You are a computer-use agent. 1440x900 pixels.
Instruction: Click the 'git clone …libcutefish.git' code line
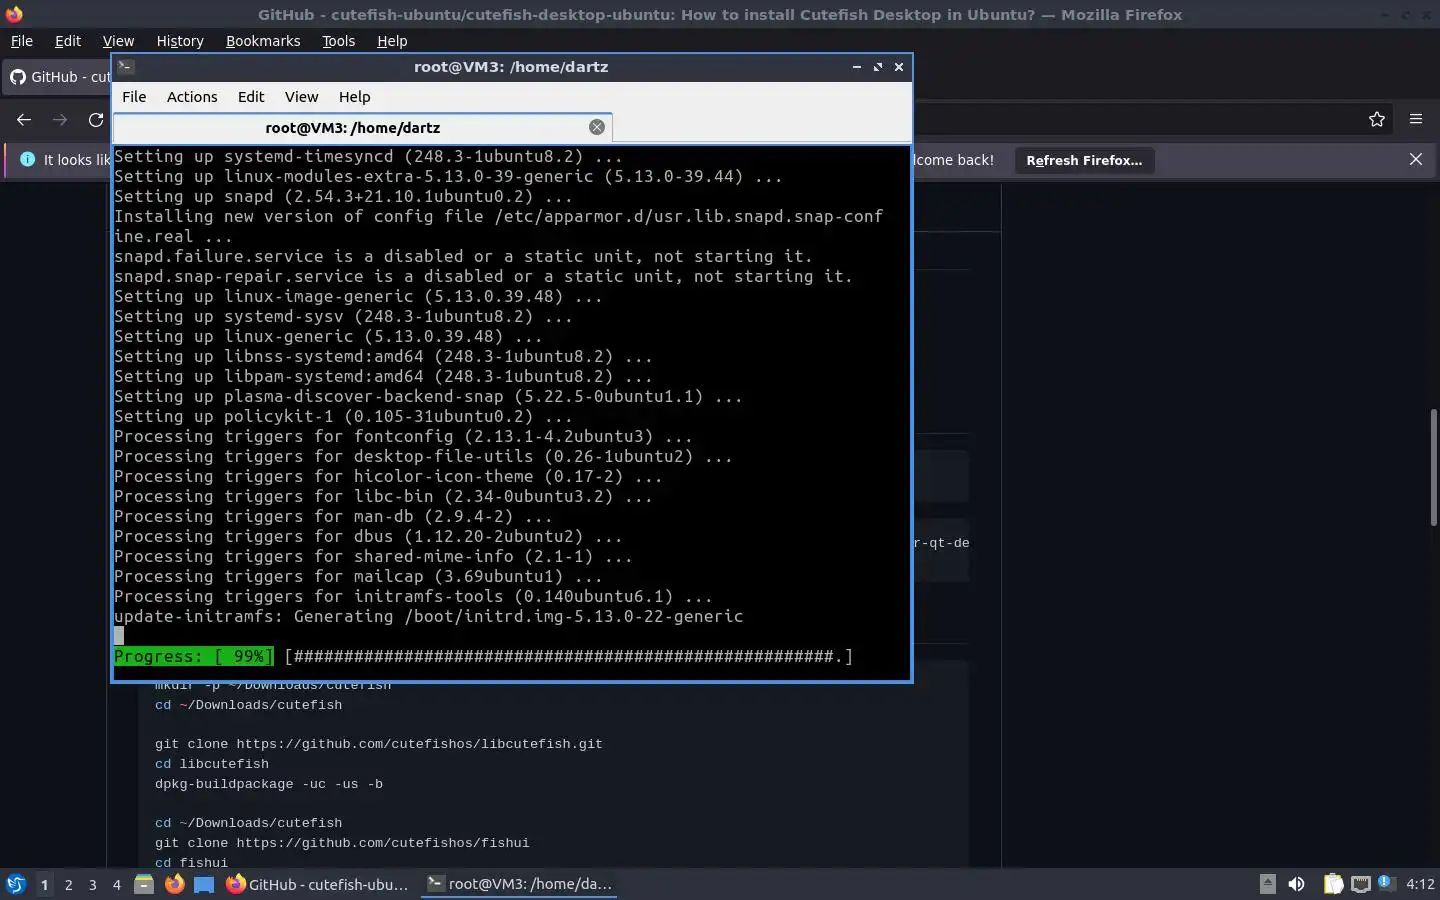point(379,744)
